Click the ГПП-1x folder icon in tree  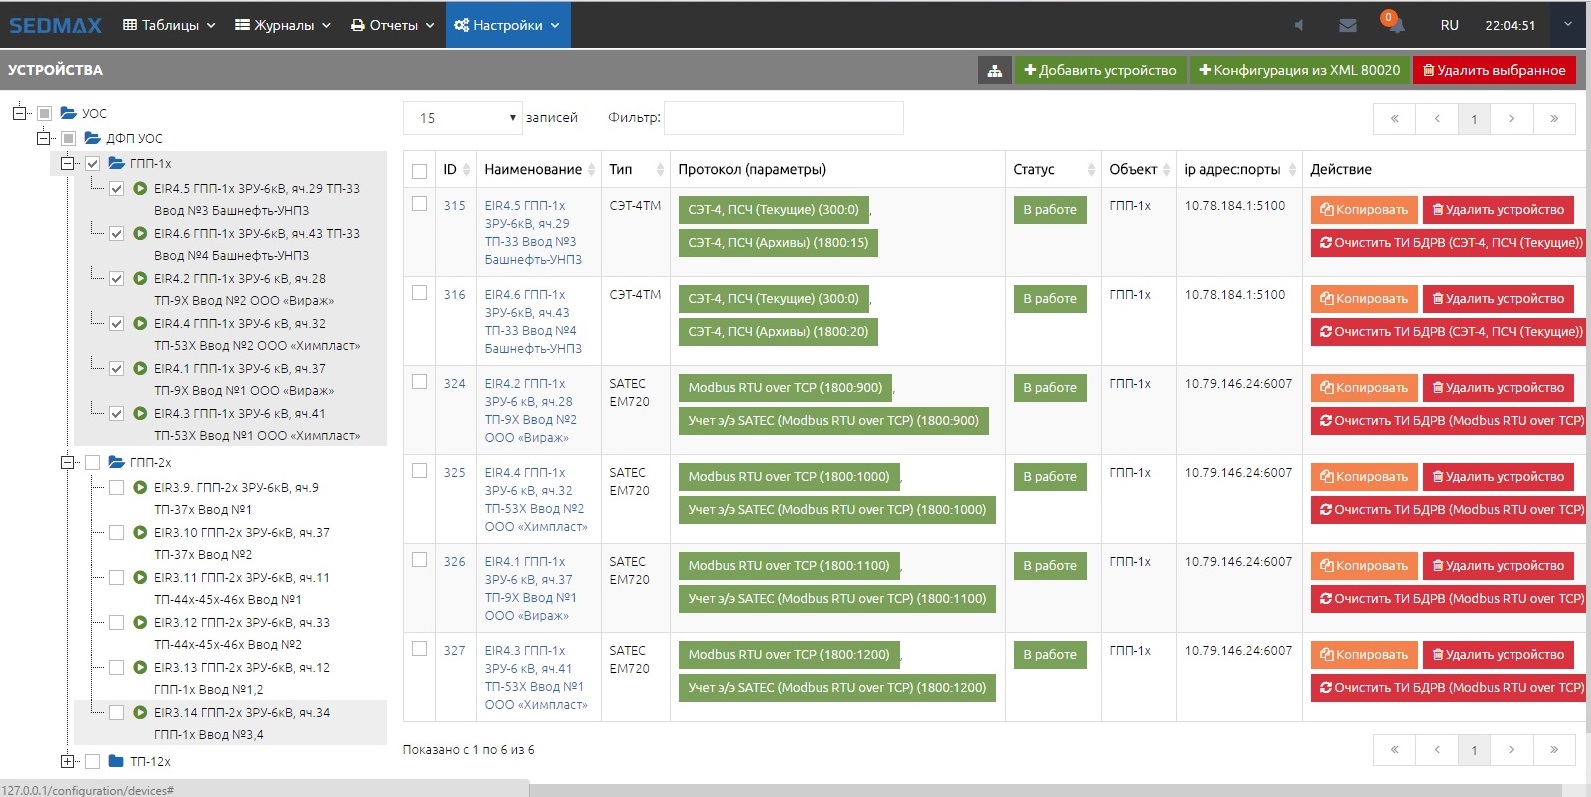pyautogui.click(x=117, y=163)
